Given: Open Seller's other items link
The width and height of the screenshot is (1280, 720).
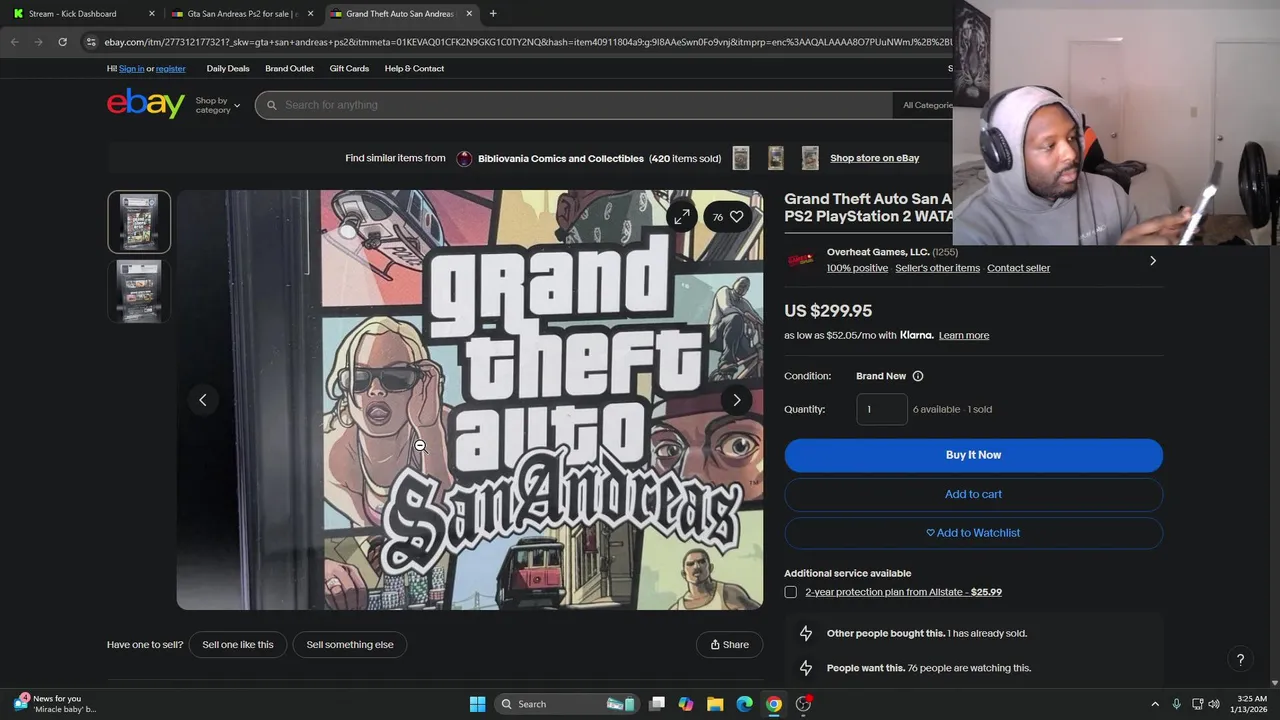Looking at the screenshot, I should (937, 268).
